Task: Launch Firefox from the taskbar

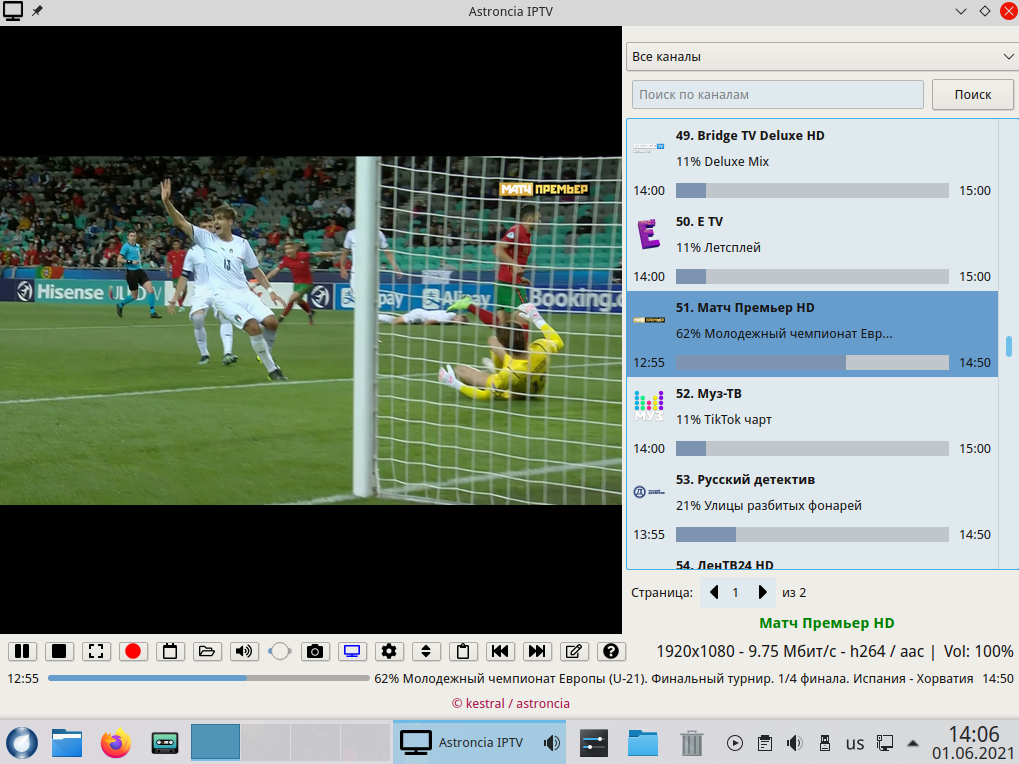Action: pos(116,743)
